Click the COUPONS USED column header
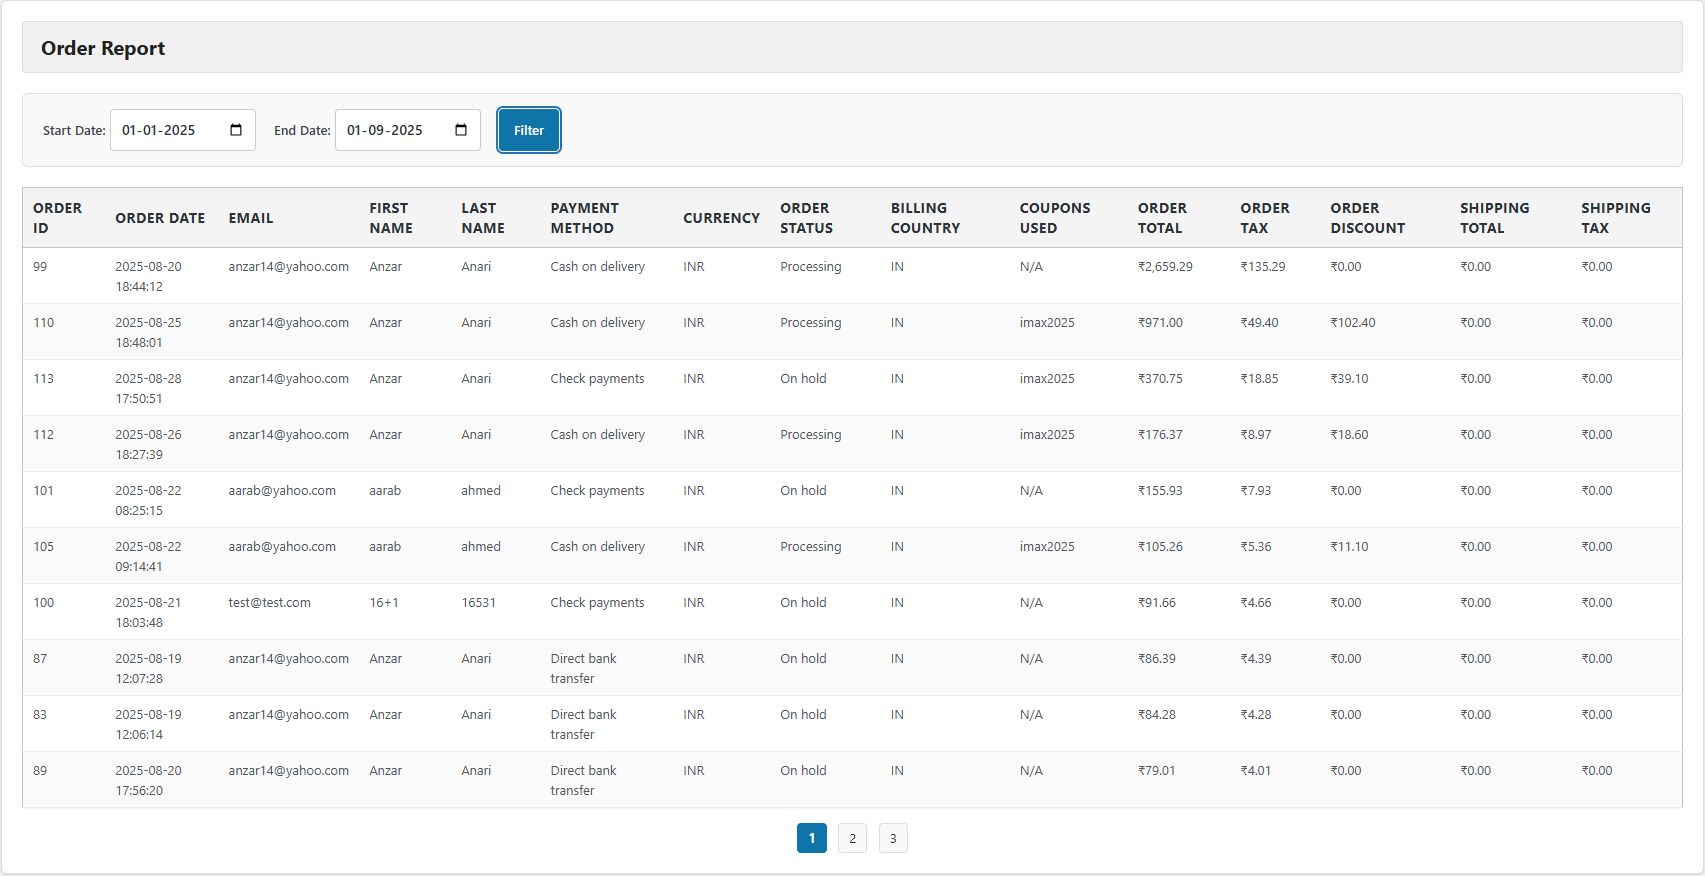The image size is (1705, 876). click(1055, 218)
